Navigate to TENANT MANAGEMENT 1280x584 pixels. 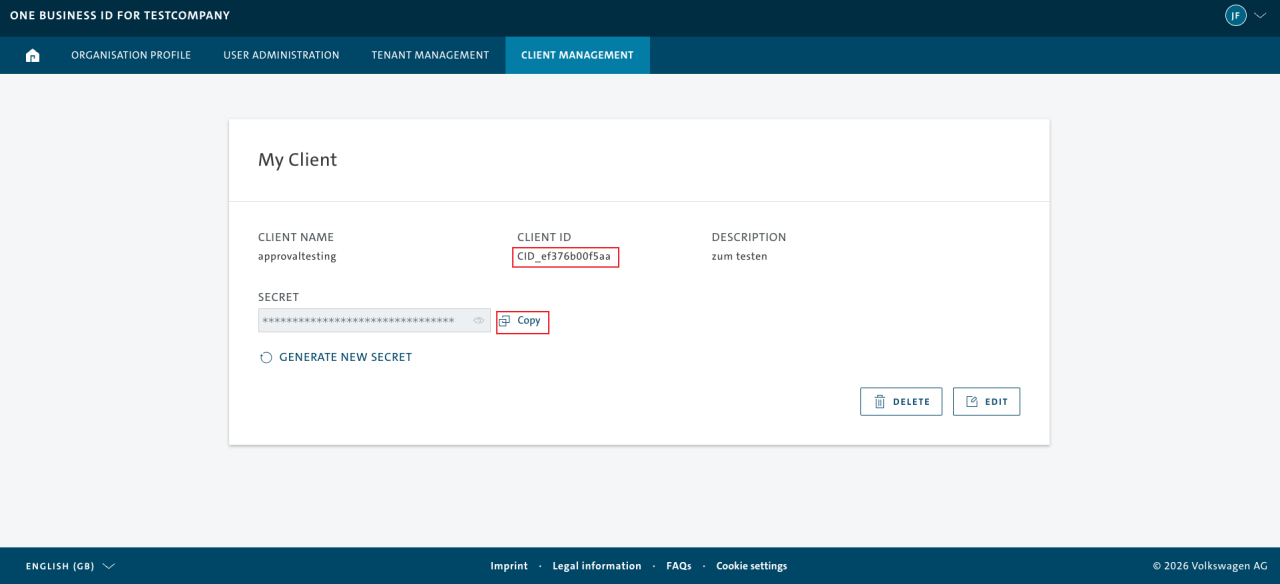point(430,55)
